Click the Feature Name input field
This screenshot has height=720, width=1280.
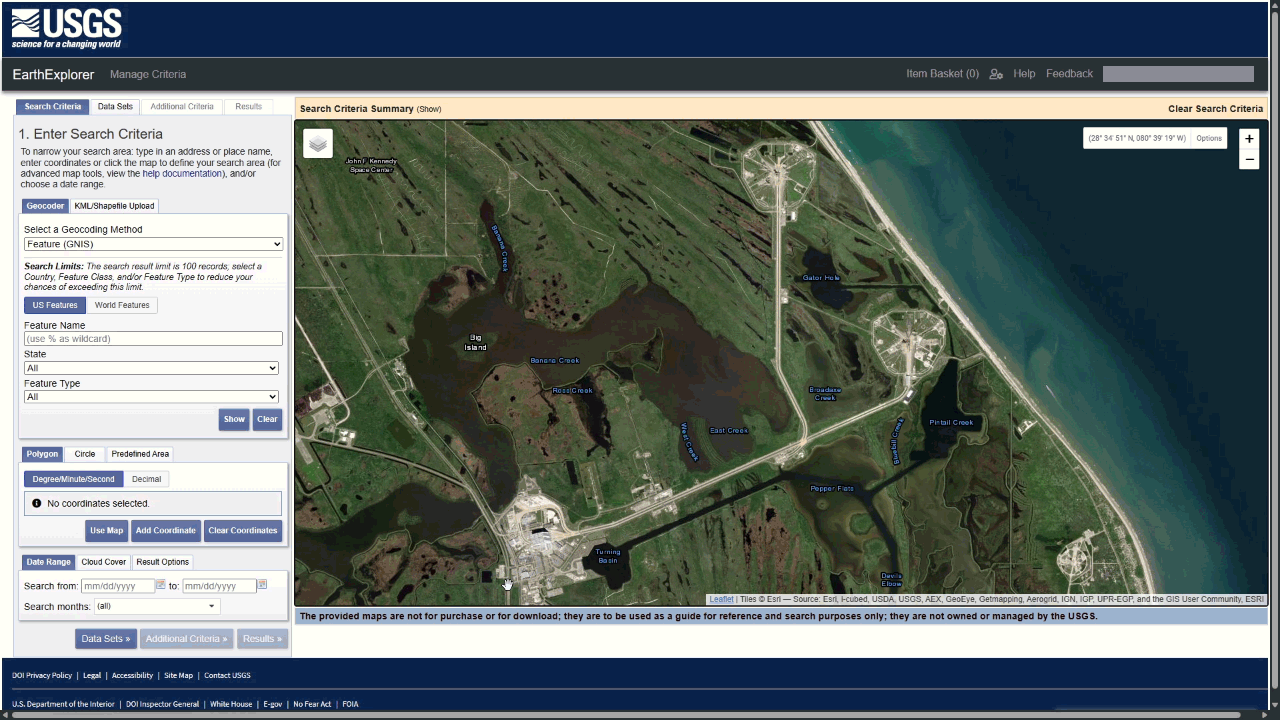coord(153,339)
